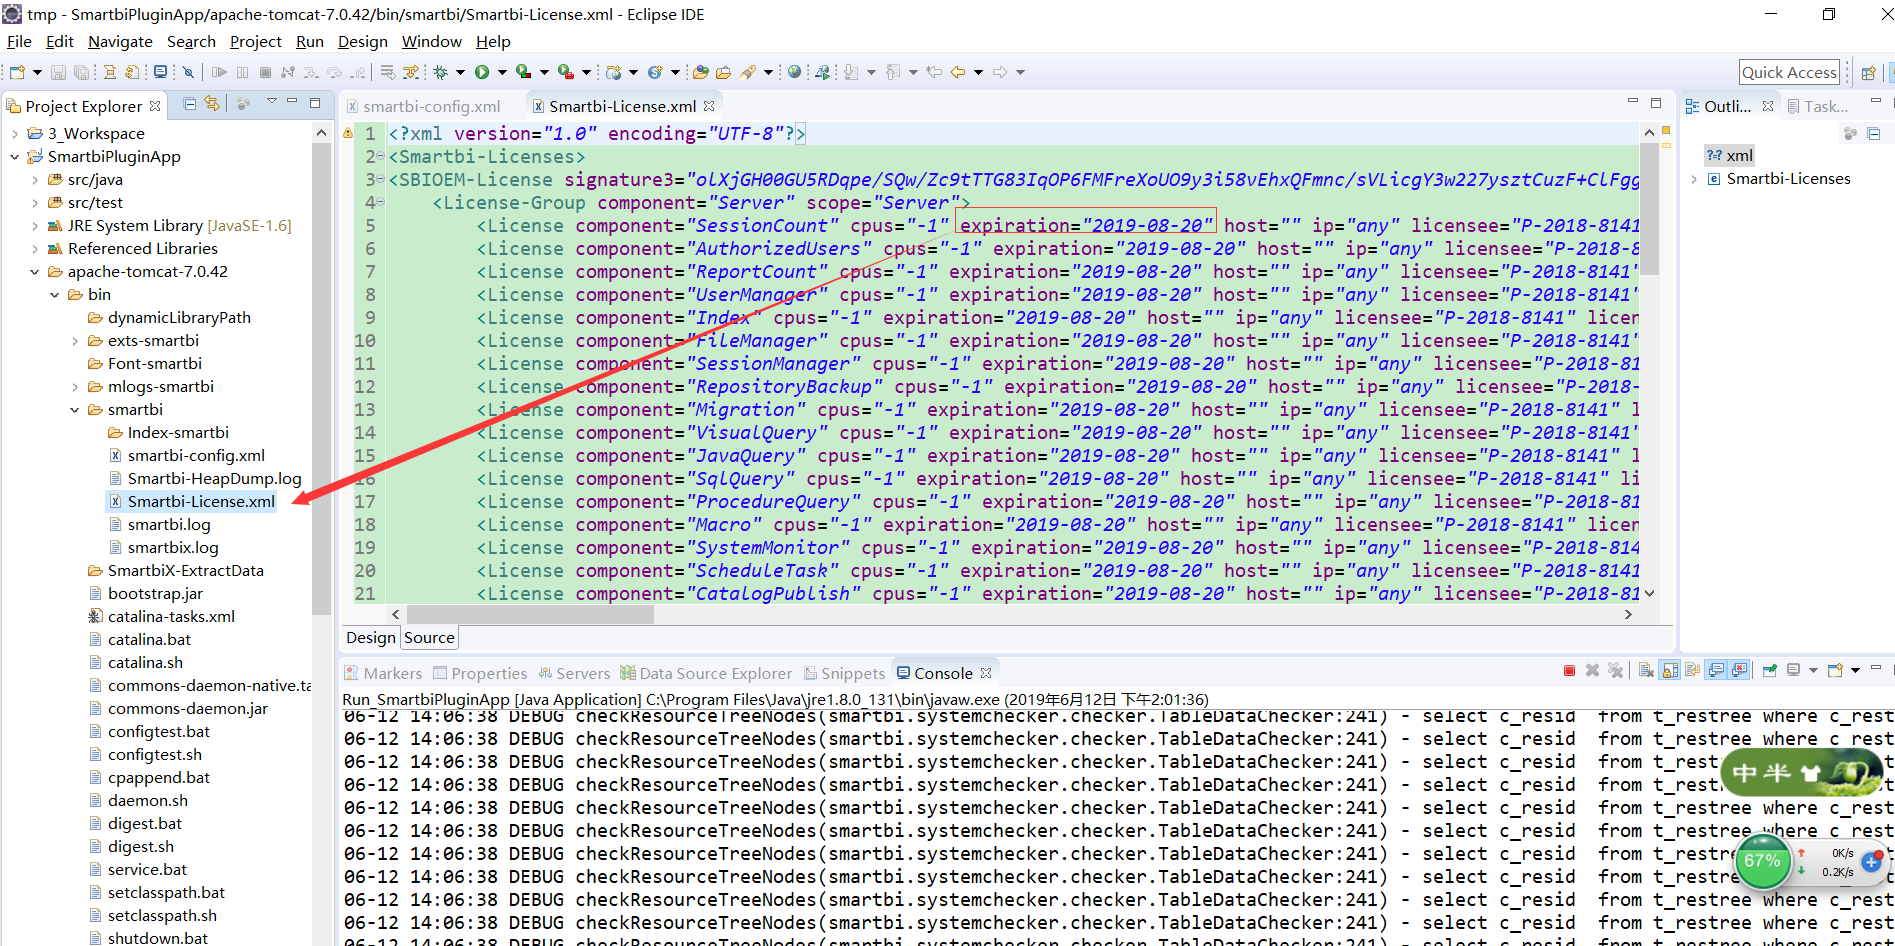Expand the src/java folder

click(34, 179)
